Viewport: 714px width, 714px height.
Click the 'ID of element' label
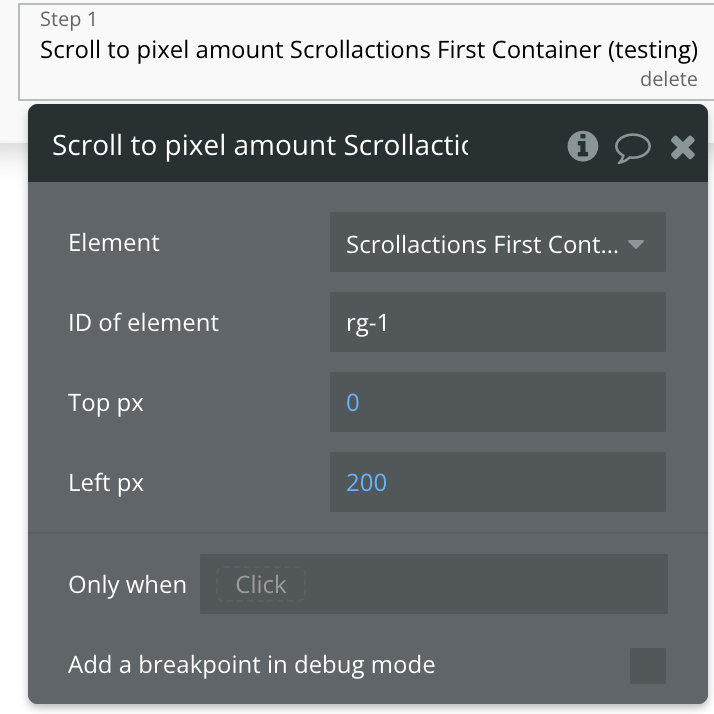coord(143,323)
